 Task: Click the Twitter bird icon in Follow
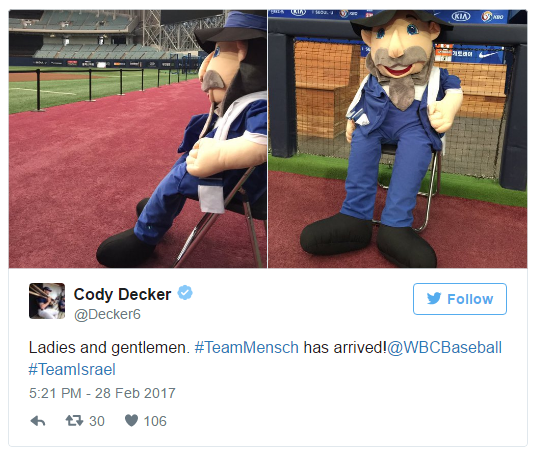coord(434,299)
